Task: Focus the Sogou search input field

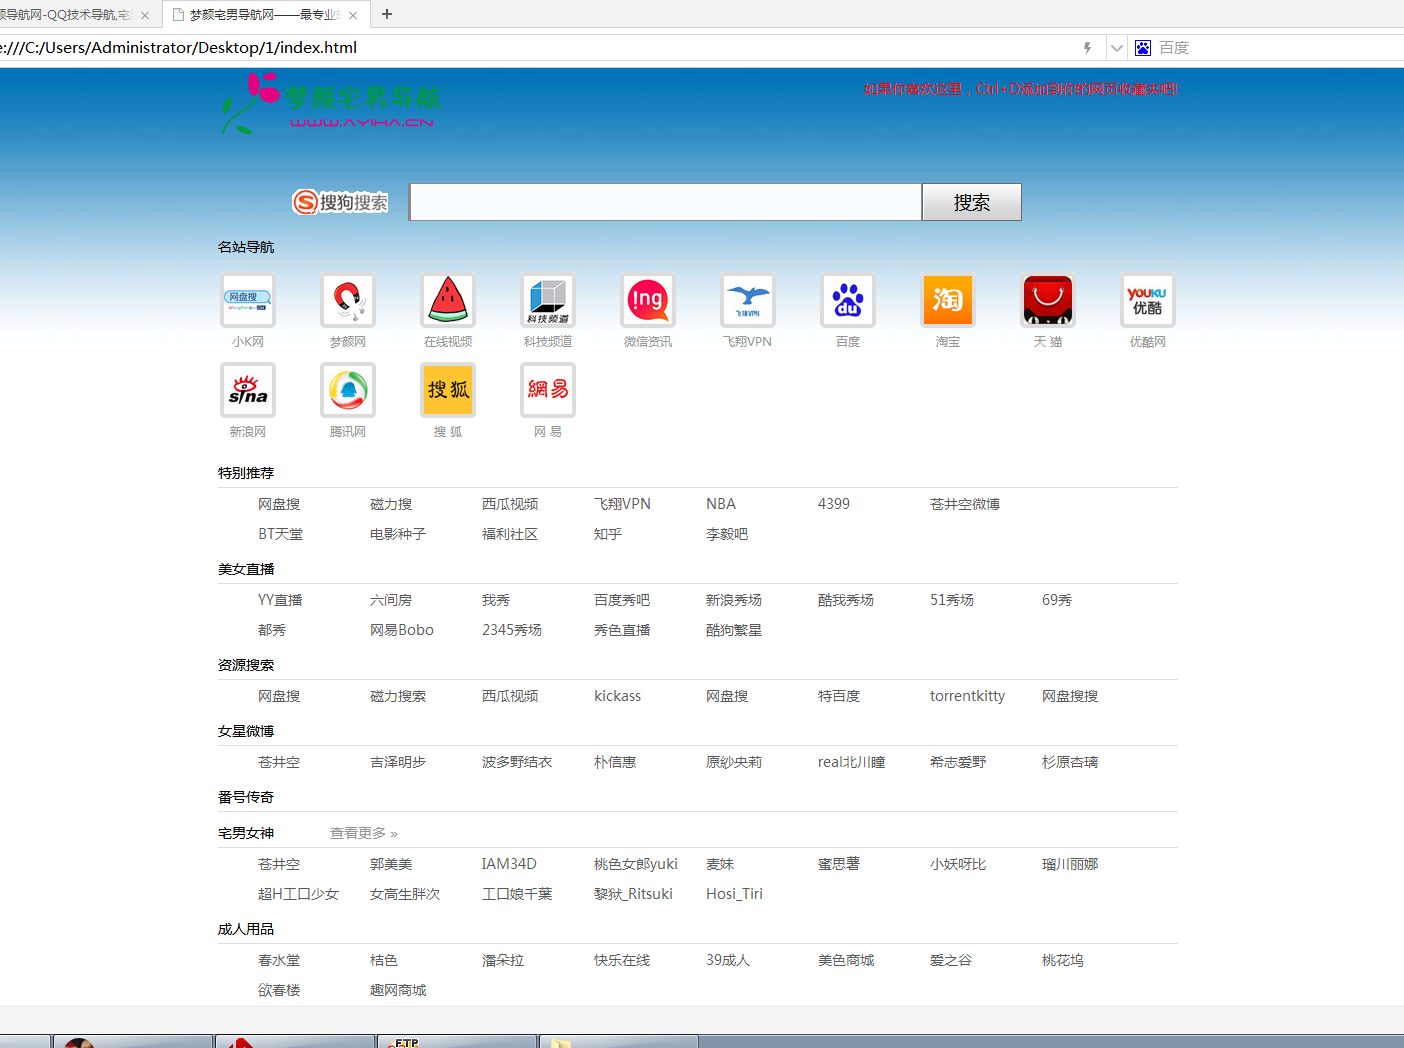Action: click(666, 202)
